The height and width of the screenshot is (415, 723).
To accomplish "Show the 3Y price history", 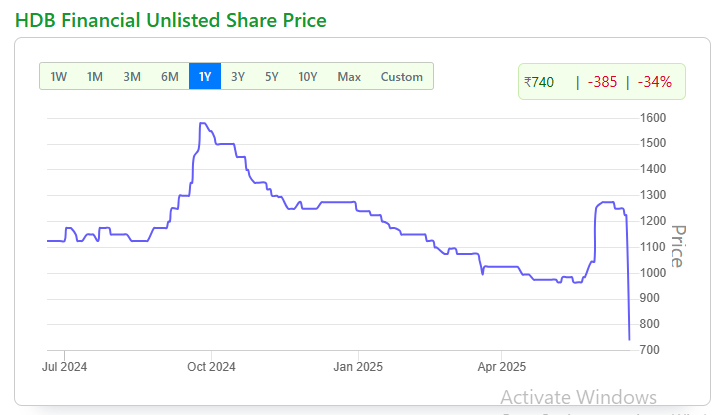I will click(238, 77).
